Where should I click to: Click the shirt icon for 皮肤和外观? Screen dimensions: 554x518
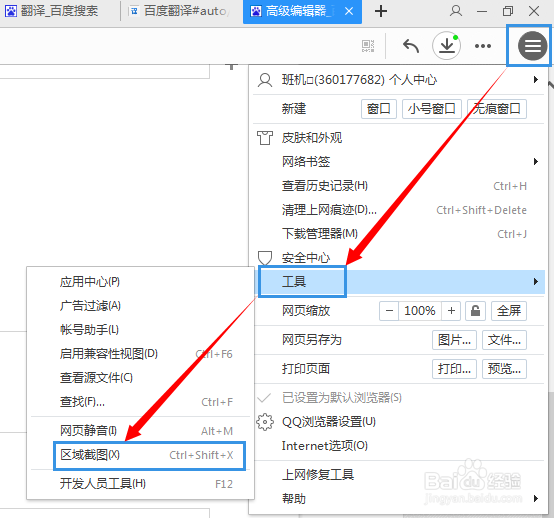(x=265, y=138)
